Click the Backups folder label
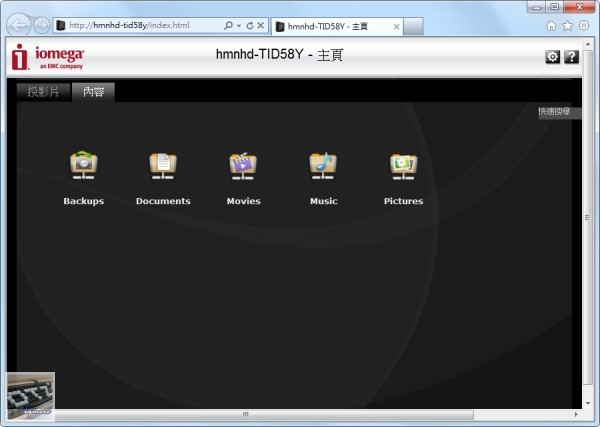 84,201
